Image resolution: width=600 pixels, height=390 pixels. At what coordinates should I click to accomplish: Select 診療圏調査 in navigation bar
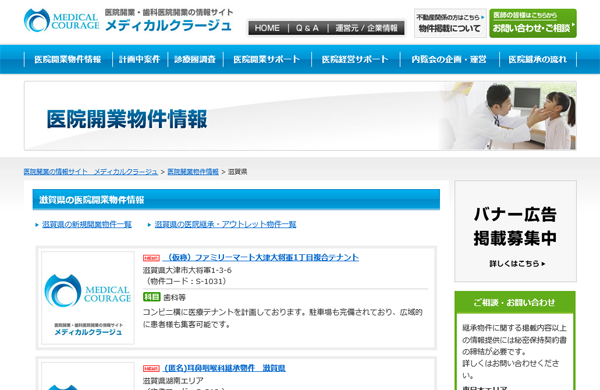click(195, 59)
